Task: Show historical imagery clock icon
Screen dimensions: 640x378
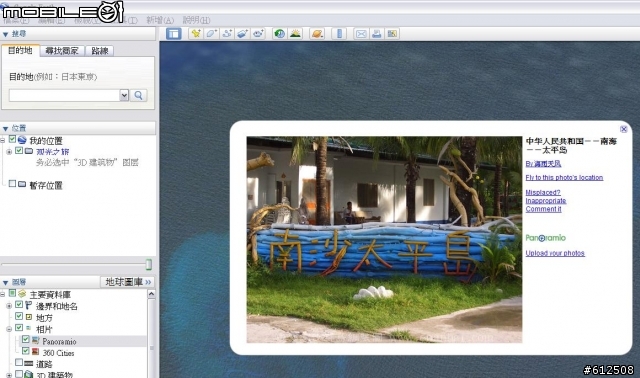Action: point(280,34)
